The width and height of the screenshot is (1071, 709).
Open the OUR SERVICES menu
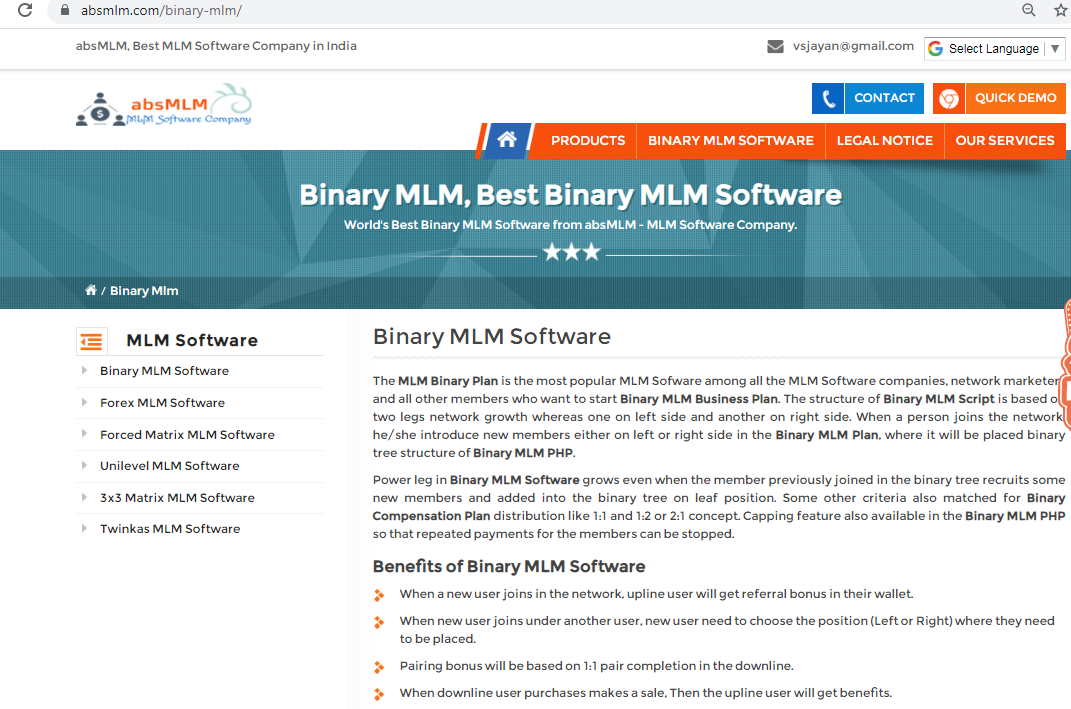click(1004, 141)
